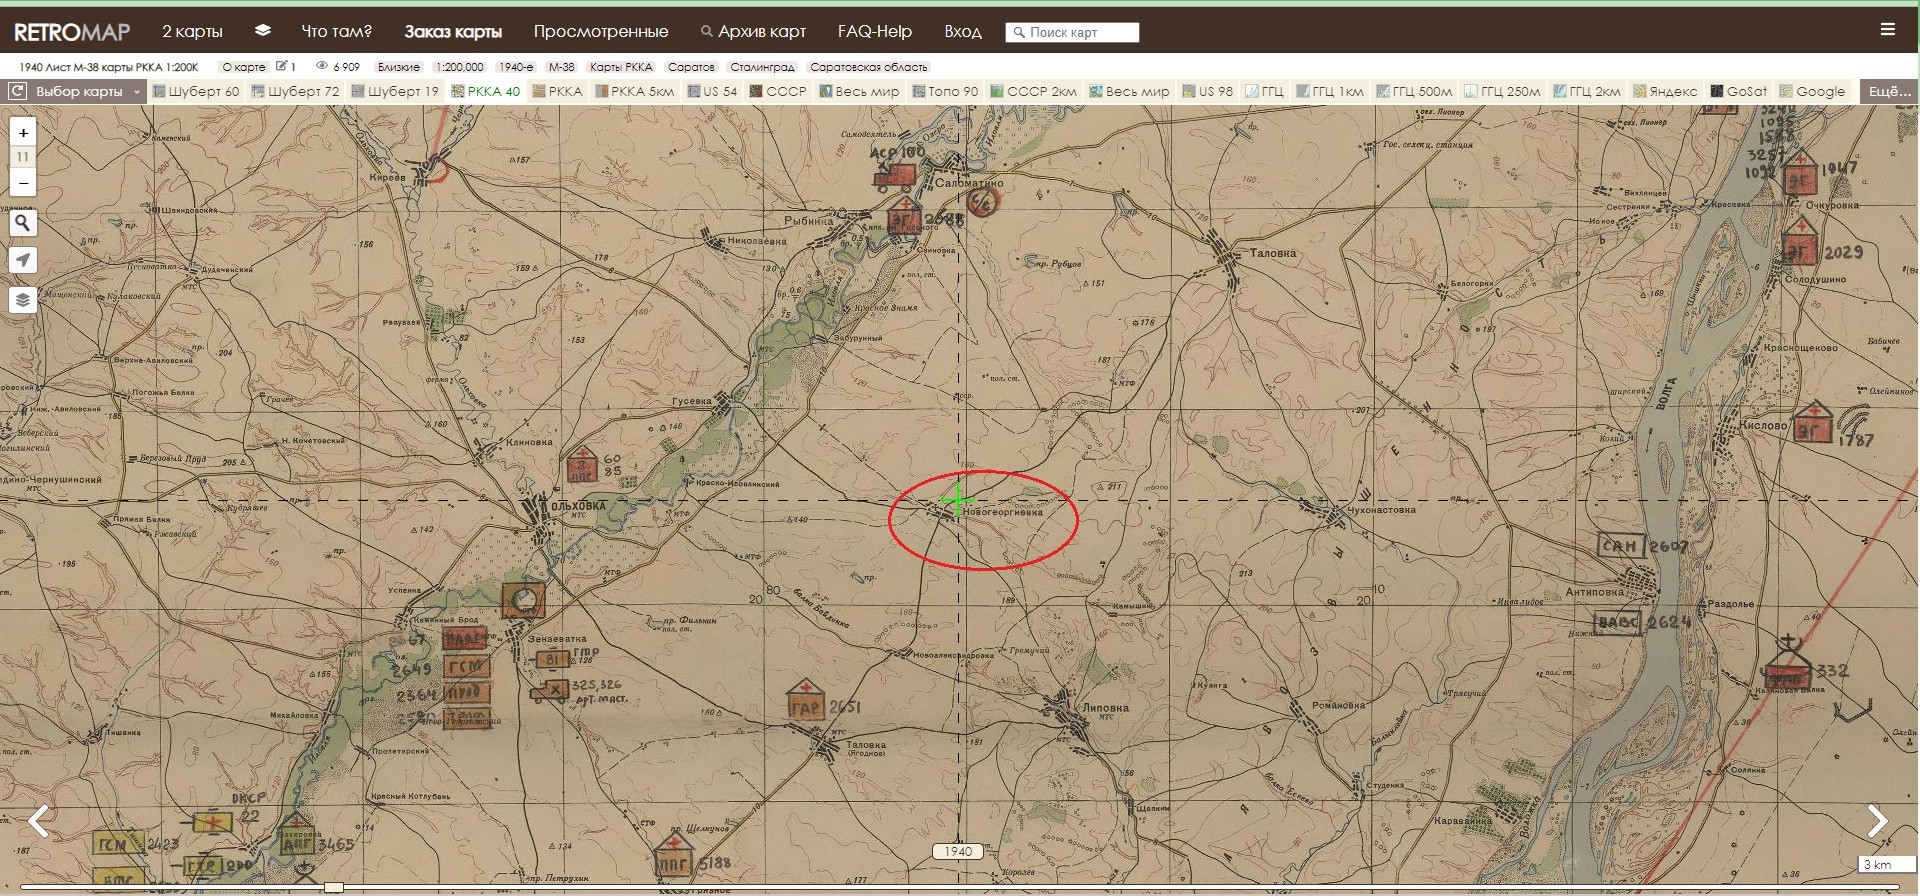Click the Сталинград tag

(x=762, y=67)
